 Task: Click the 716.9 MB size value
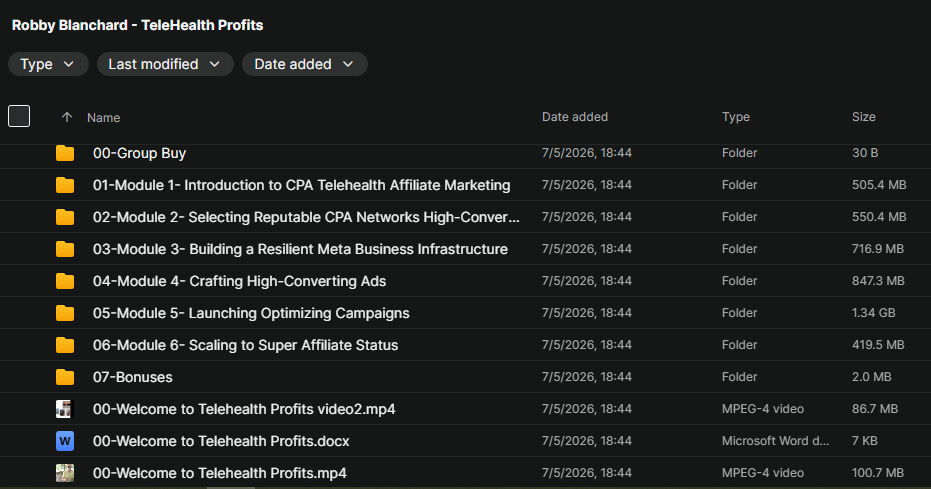pyautogui.click(x=878, y=249)
